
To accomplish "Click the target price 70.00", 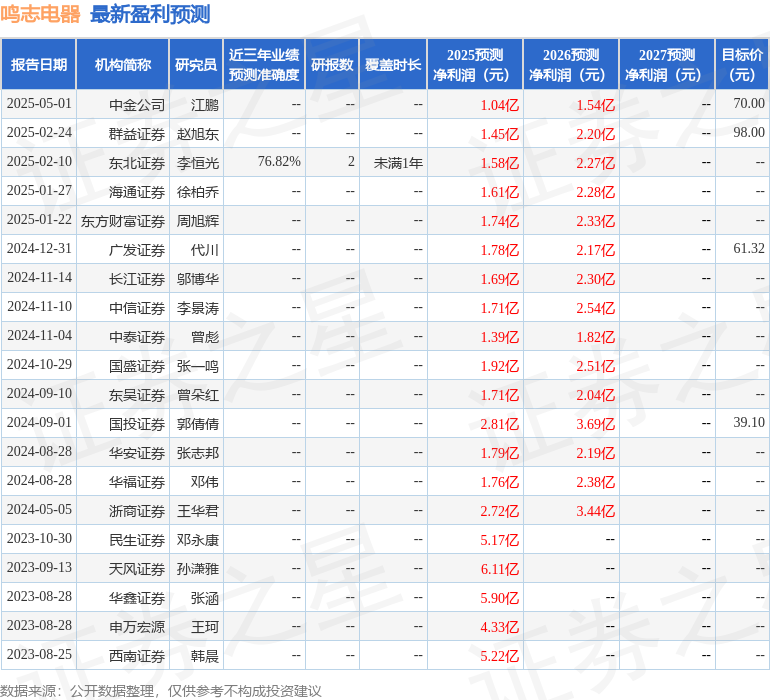I will point(749,103).
